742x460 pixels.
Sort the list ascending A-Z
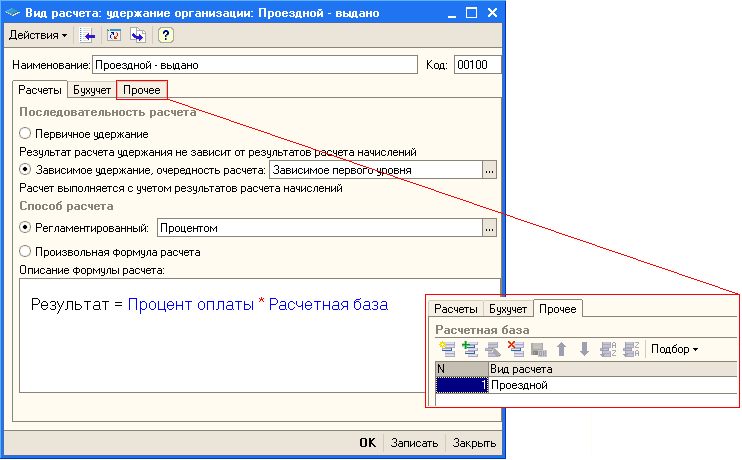608,349
